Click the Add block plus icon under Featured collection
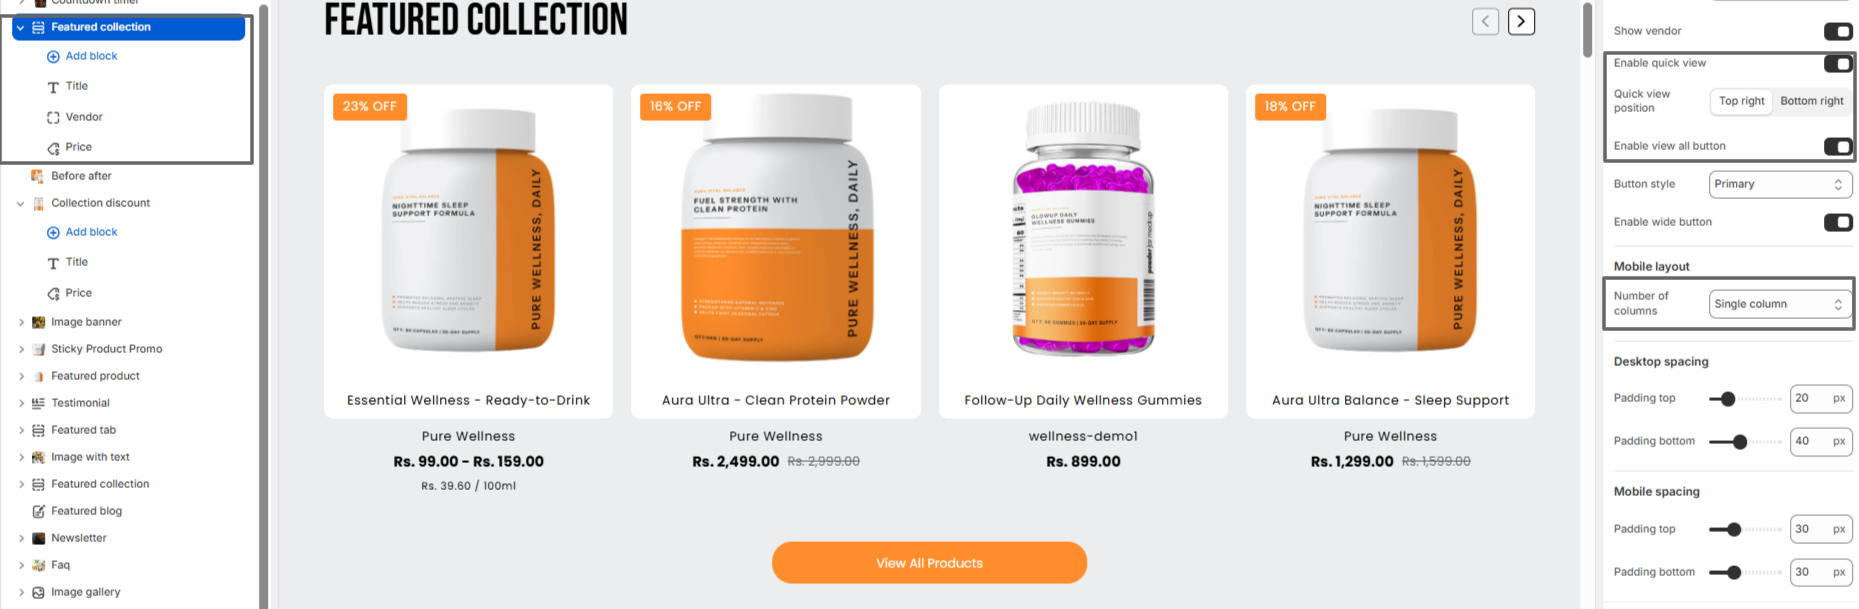The height and width of the screenshot is (609, 1859). [x=53, y=56]
